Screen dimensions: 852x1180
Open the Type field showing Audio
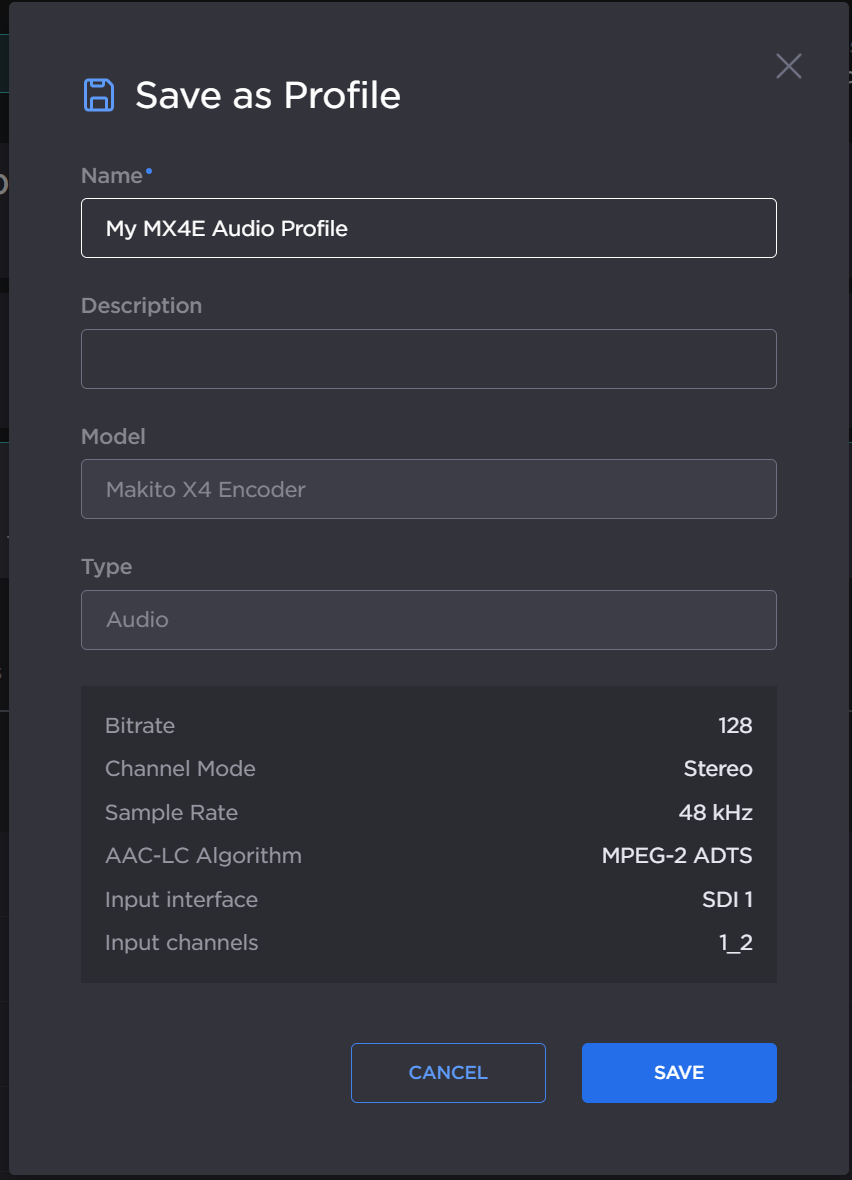[428, 620]
